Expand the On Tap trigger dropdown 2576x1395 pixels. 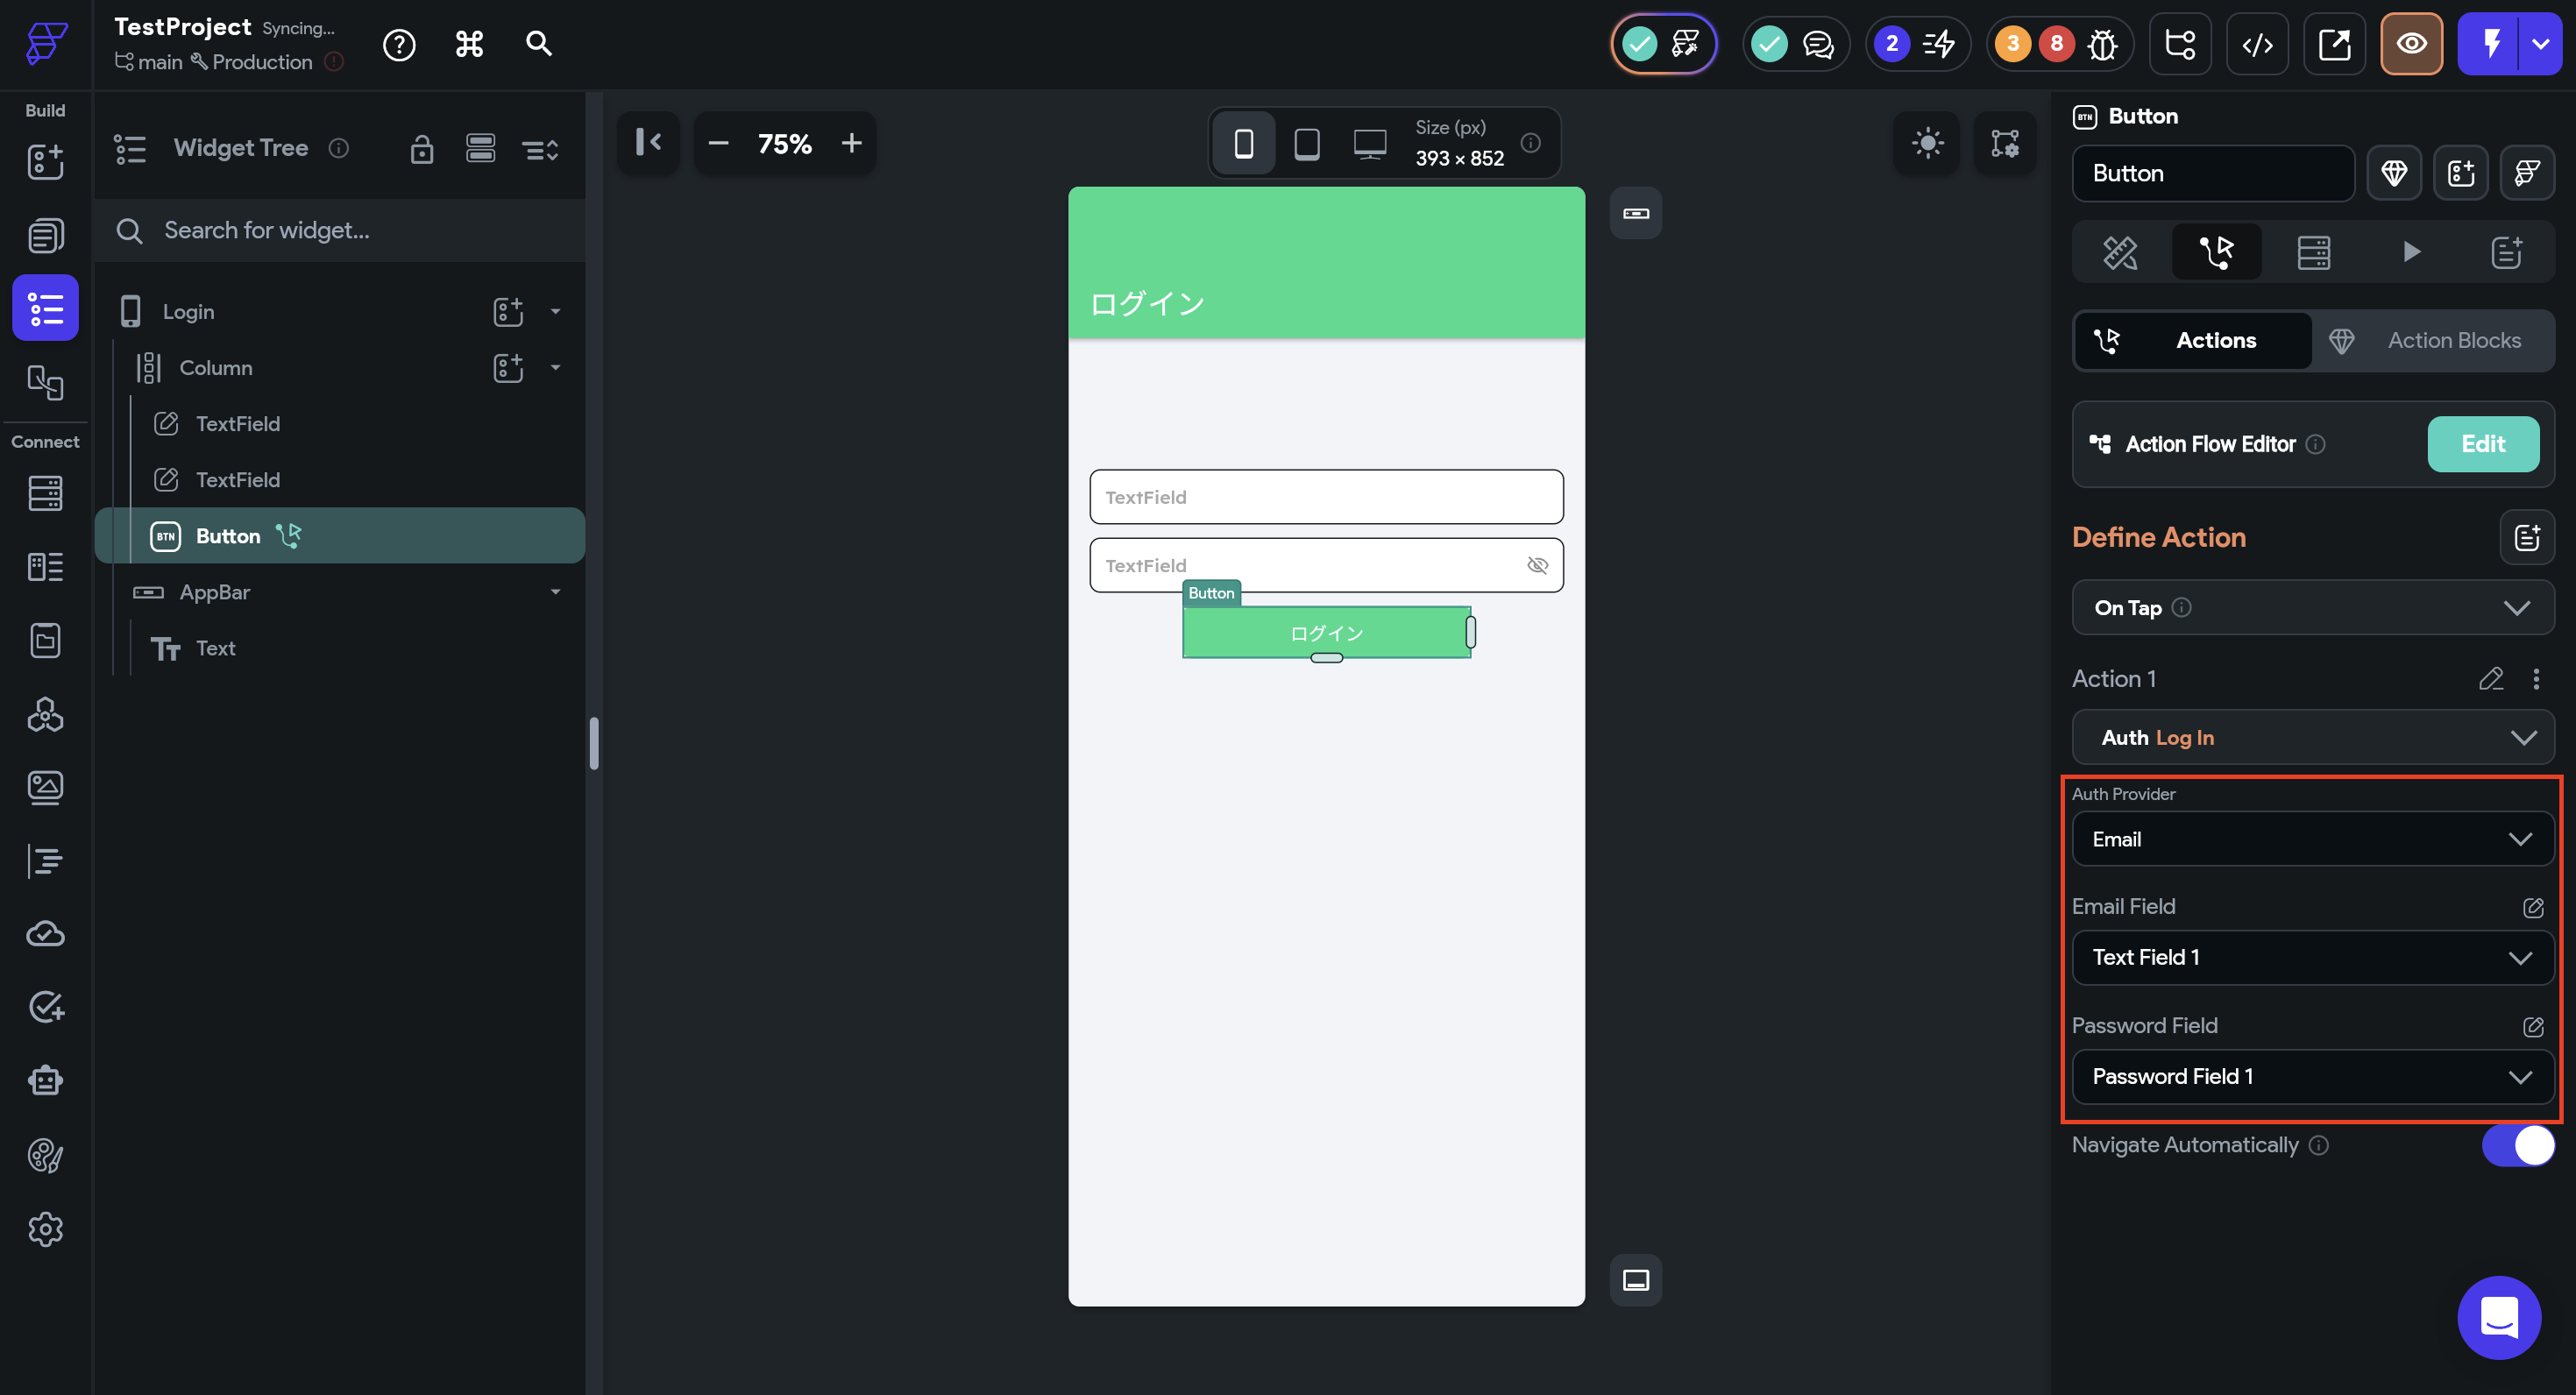click(x=2312, y=608)
